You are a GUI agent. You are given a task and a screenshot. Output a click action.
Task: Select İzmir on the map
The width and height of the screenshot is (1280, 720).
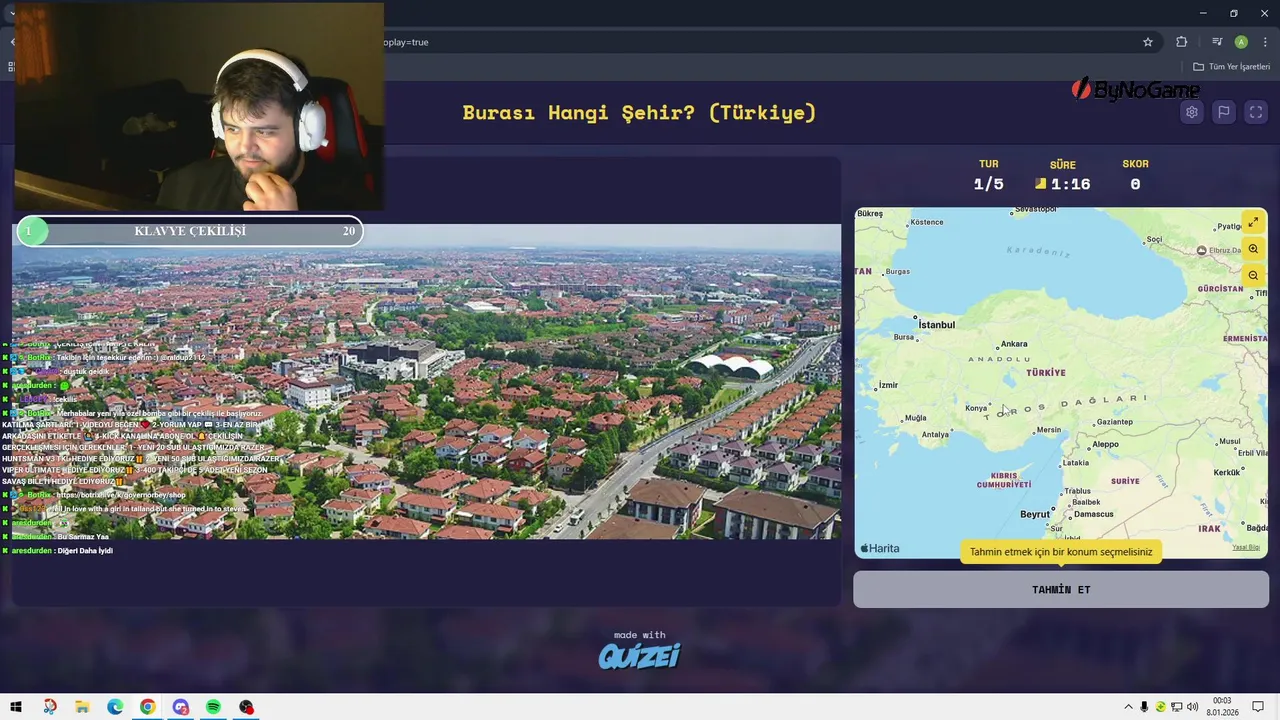pos(888,385)
